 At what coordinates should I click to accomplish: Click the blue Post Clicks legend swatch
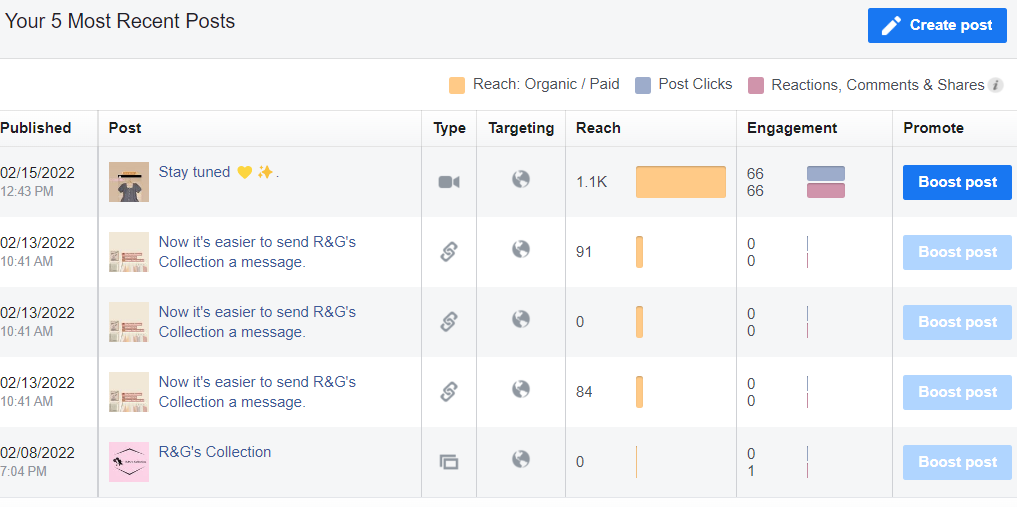(x=643, y=85)
